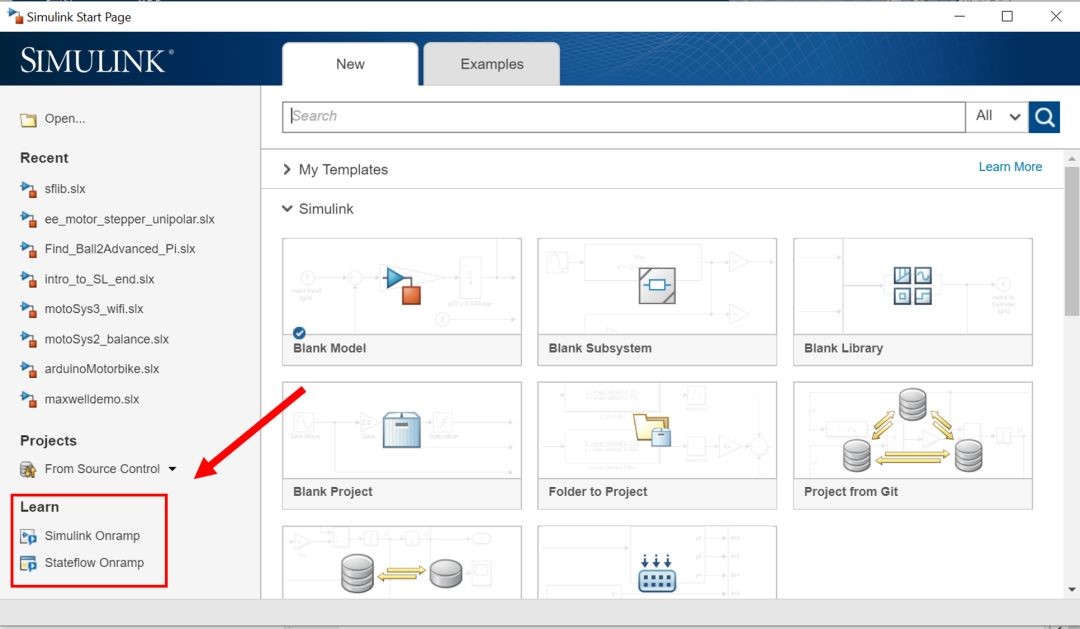Expand the My Templates section

pos(287,169)
